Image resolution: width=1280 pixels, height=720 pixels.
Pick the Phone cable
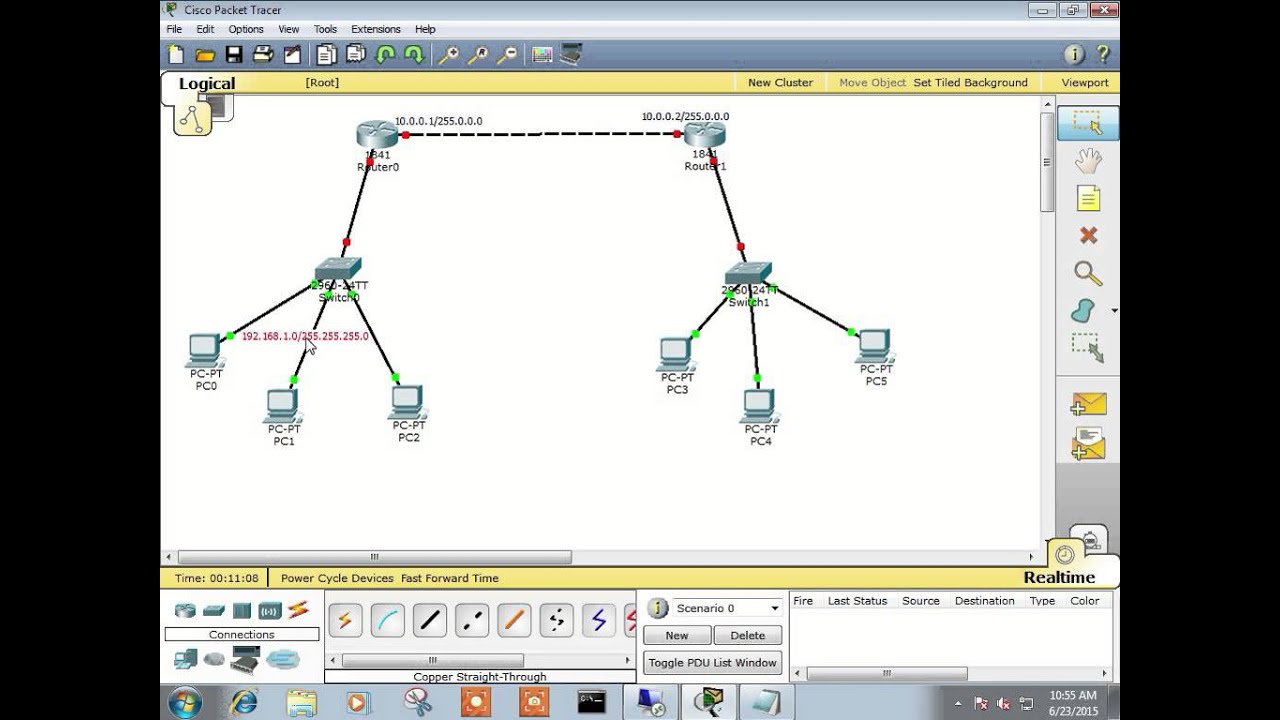pos(556,620)
